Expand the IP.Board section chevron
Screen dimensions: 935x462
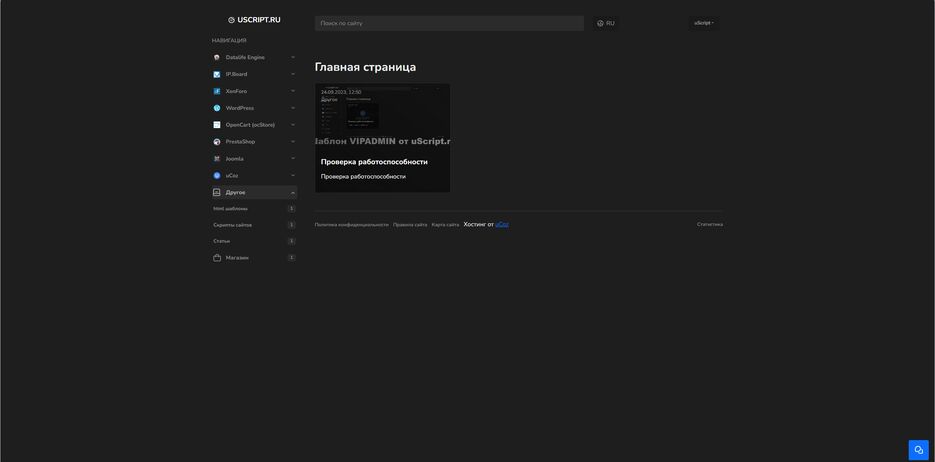(x=293, y=75)
